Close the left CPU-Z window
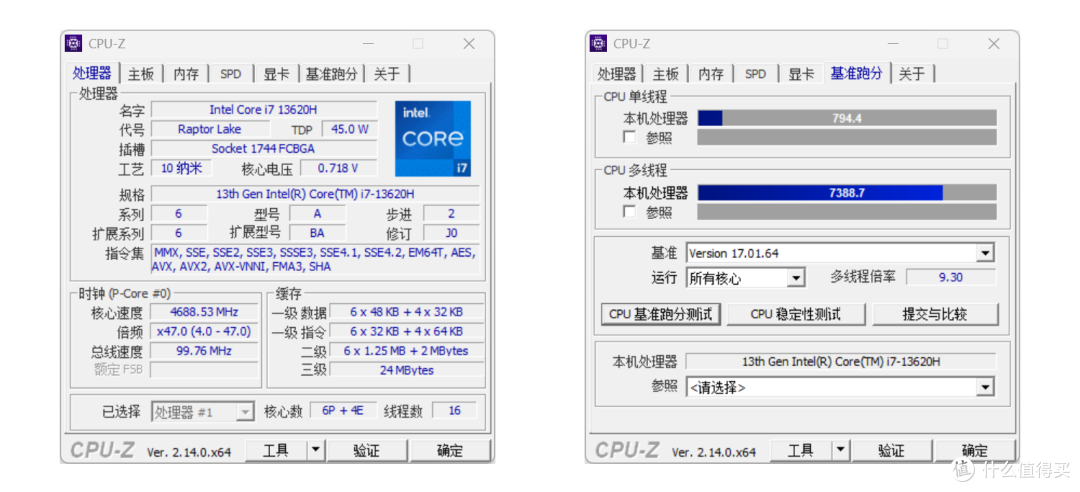 click(469, 43)
